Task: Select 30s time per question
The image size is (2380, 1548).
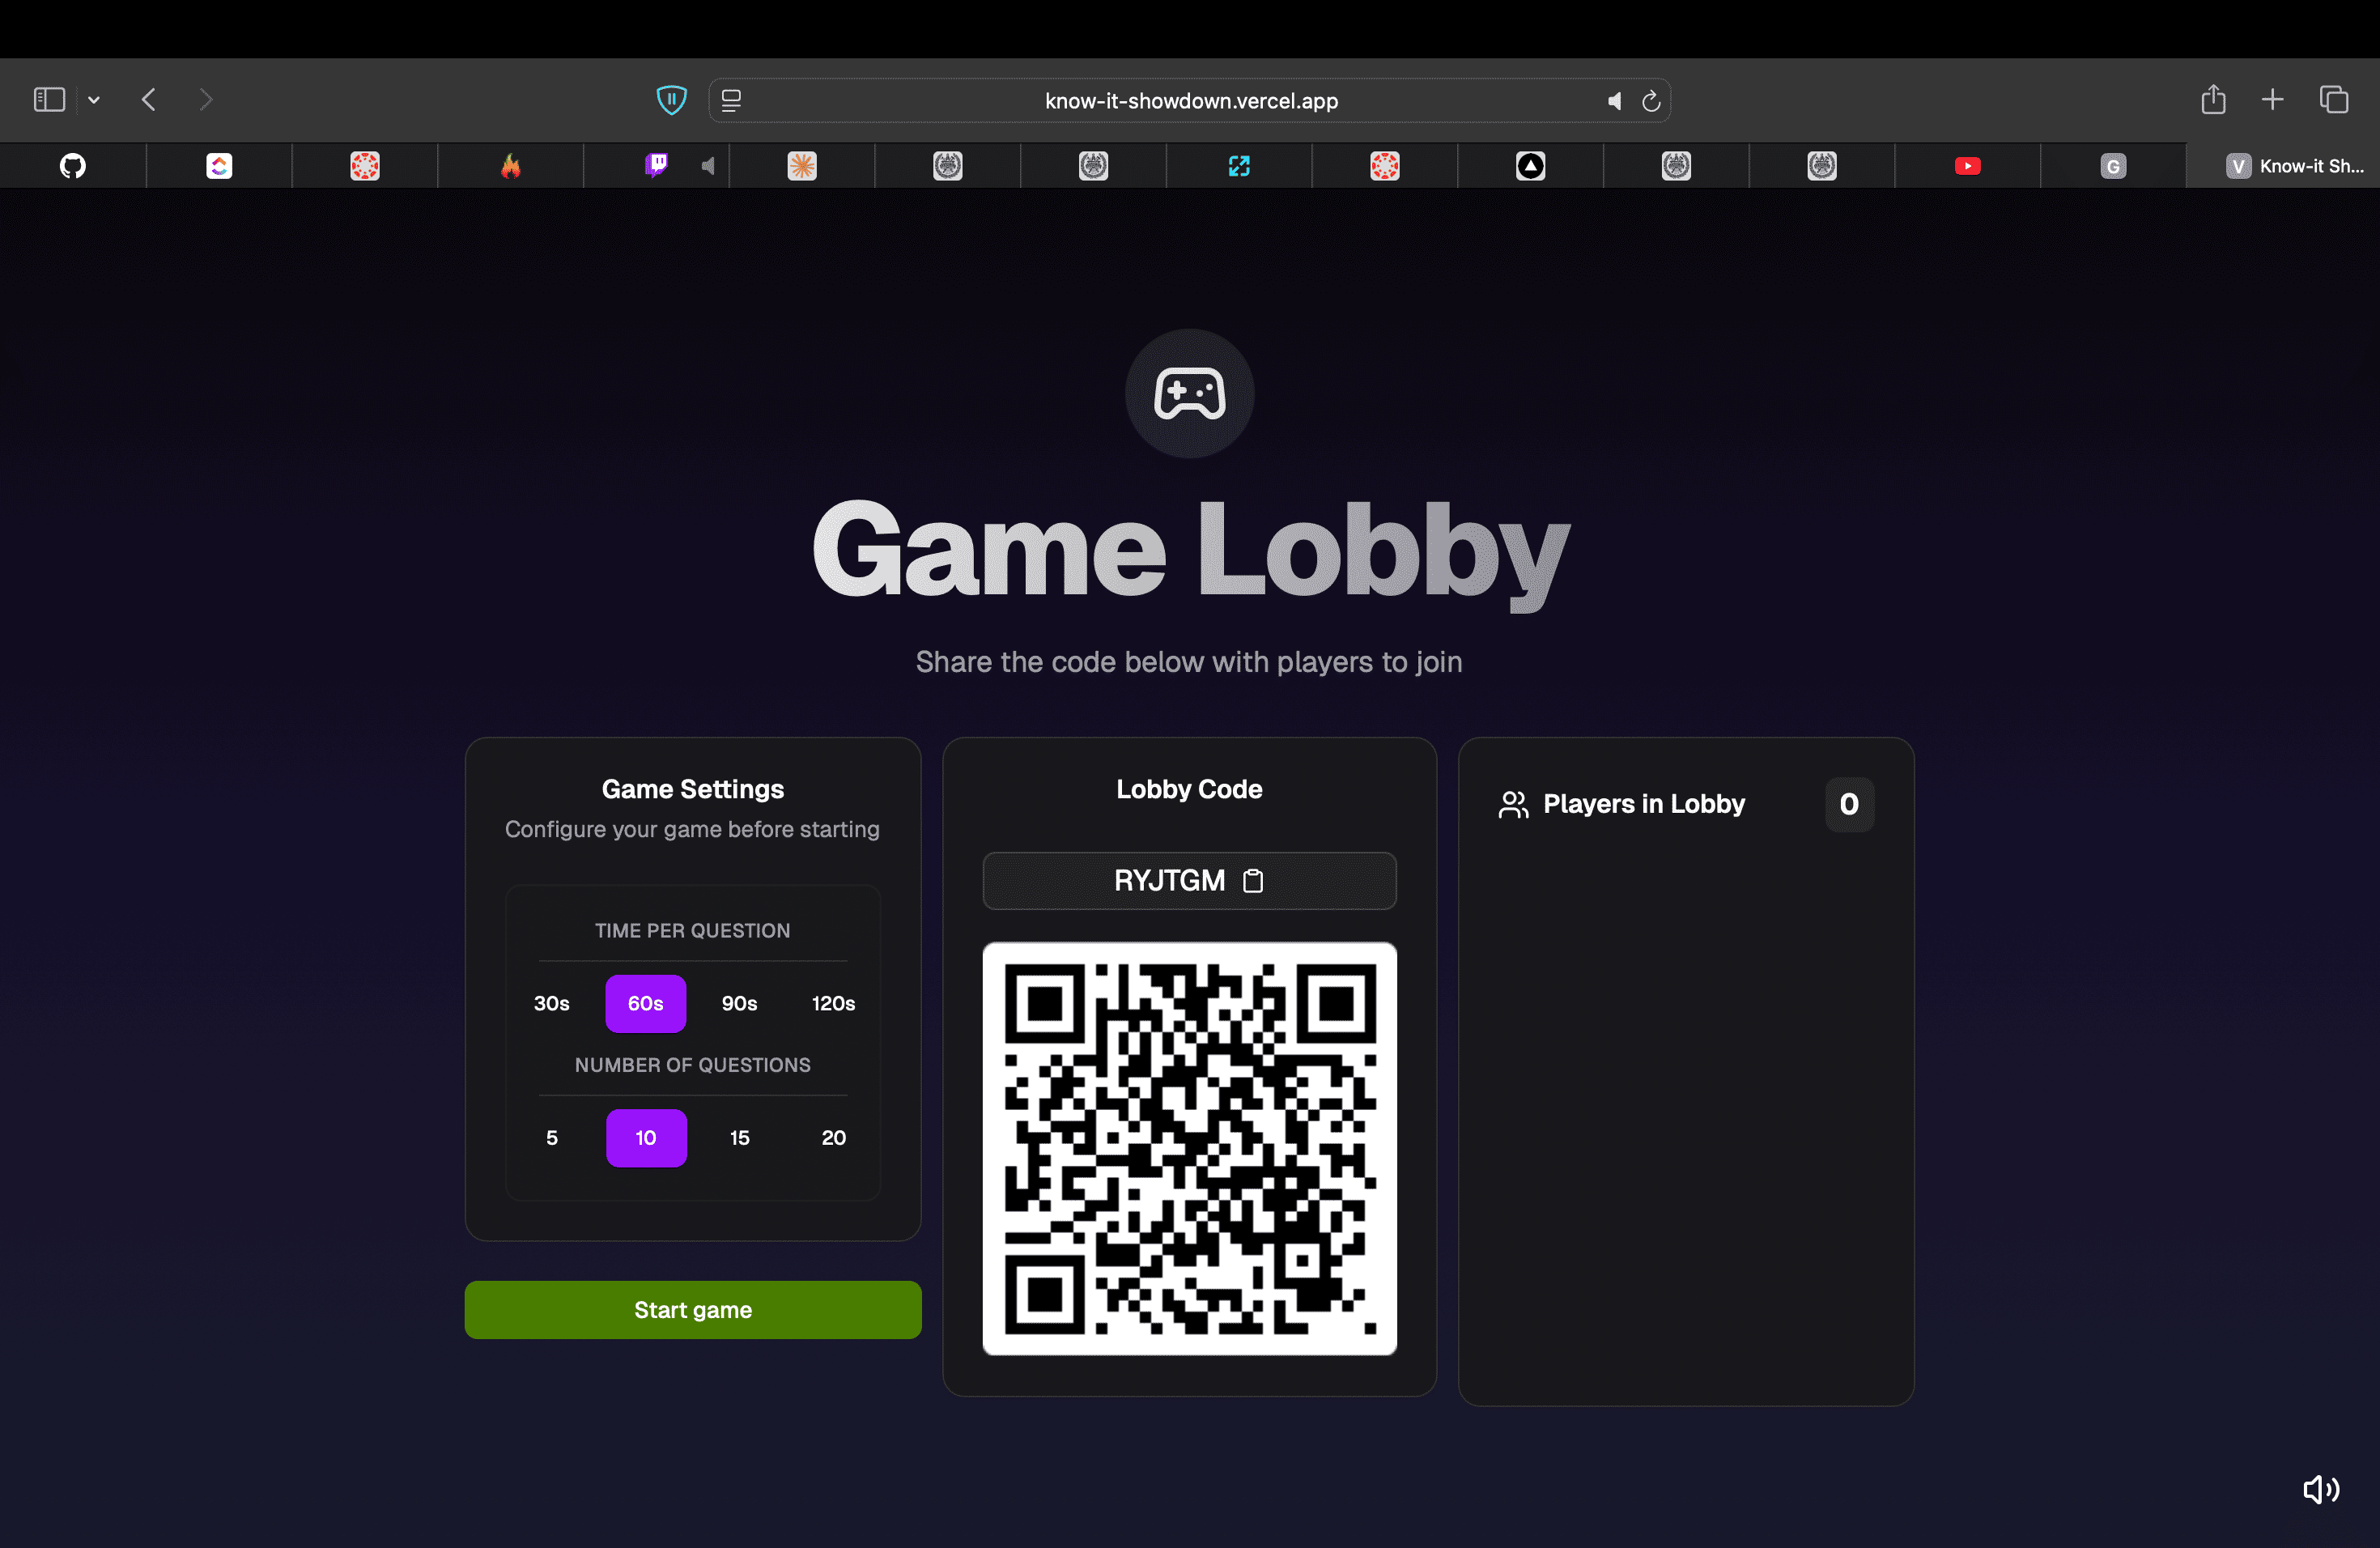Action: click(x=551, y=1003)
